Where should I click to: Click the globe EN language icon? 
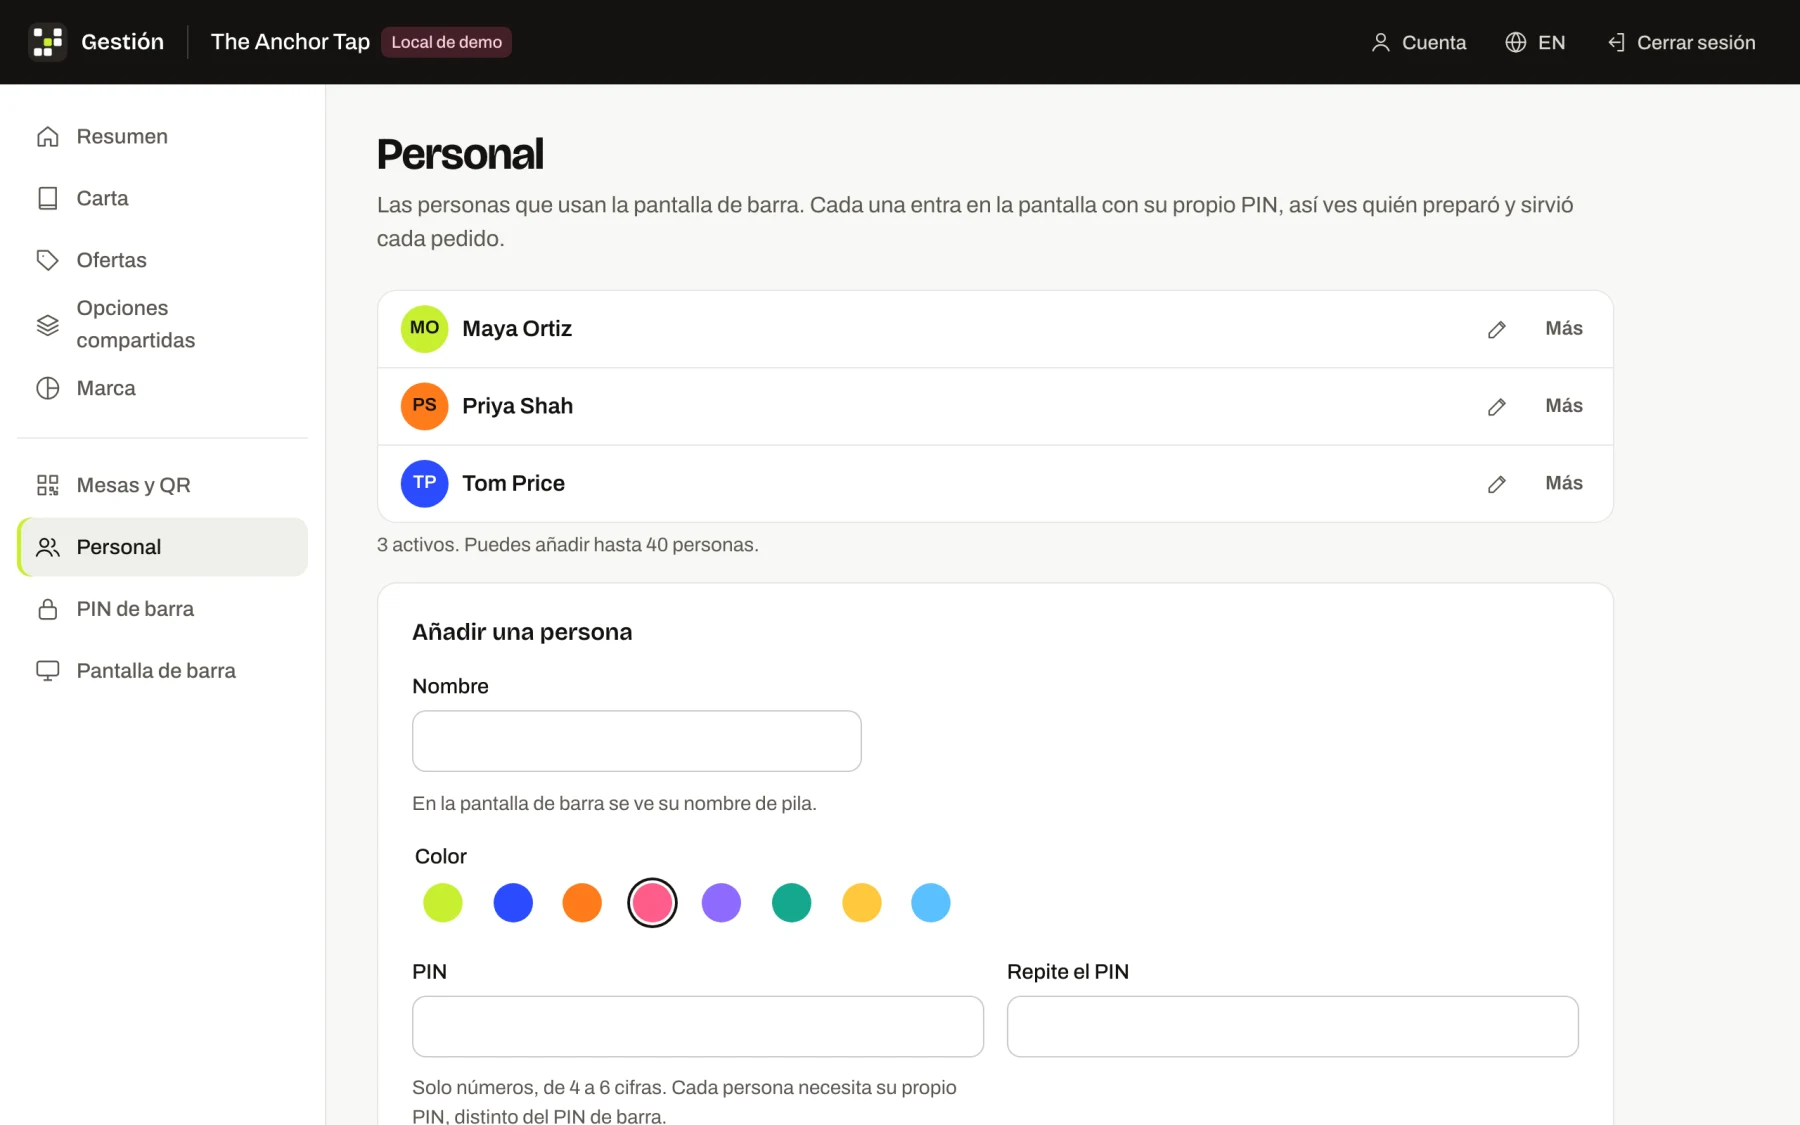point(1516,42)
